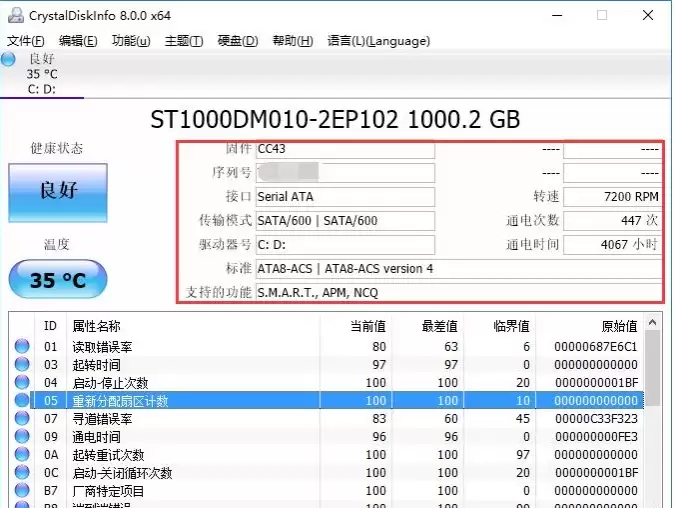This screenshot has width=675, height=508.
Task: Click the 临界值 column header
Action: [499, 326]
